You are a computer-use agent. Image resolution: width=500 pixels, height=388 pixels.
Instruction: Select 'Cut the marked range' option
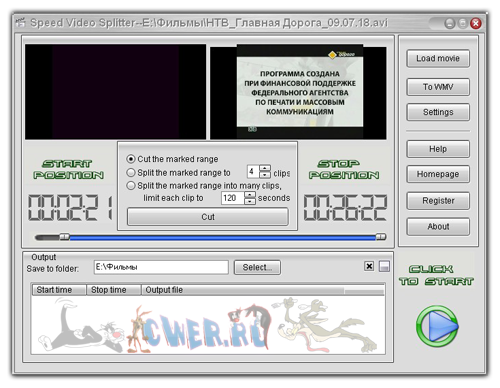coord(131,159)
